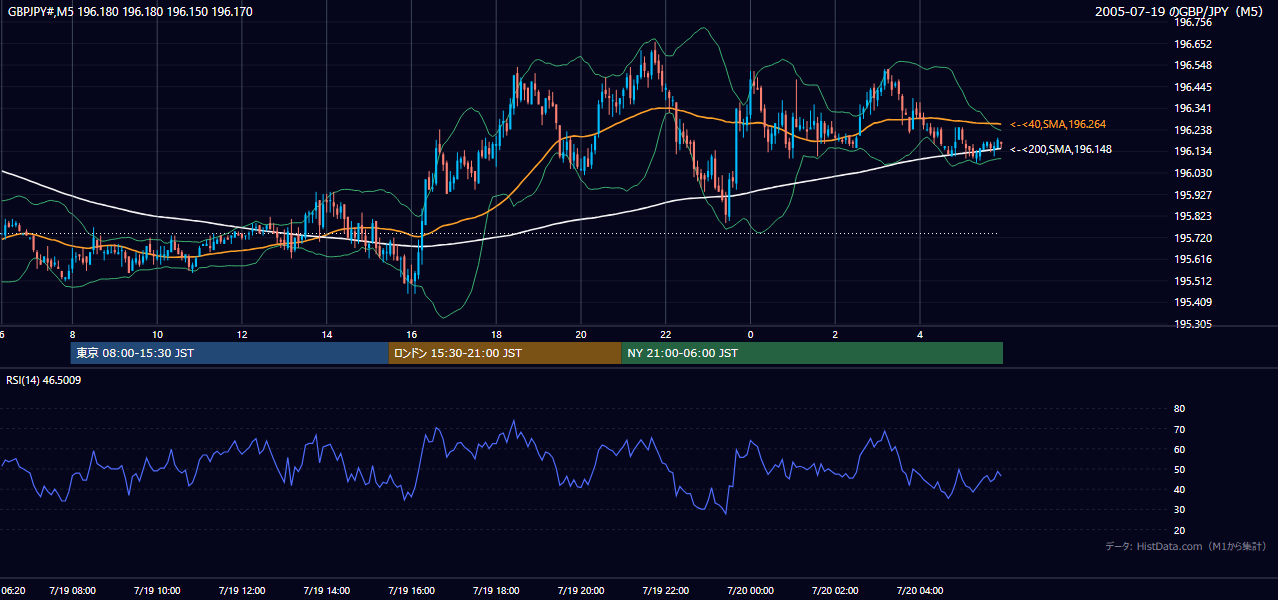The height and width of the screenshot is (600, 1278).
Task: Click hour tick 22 under price chart
Action: click(666, 334)
